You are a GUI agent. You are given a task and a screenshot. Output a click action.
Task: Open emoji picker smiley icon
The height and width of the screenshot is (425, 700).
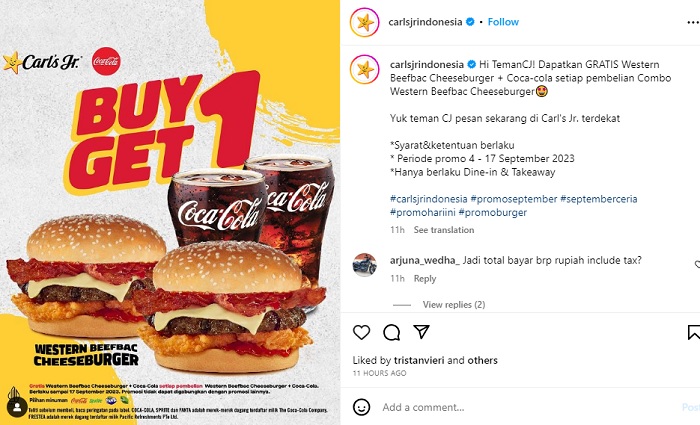pyautogui.click(x=361, y=407)
